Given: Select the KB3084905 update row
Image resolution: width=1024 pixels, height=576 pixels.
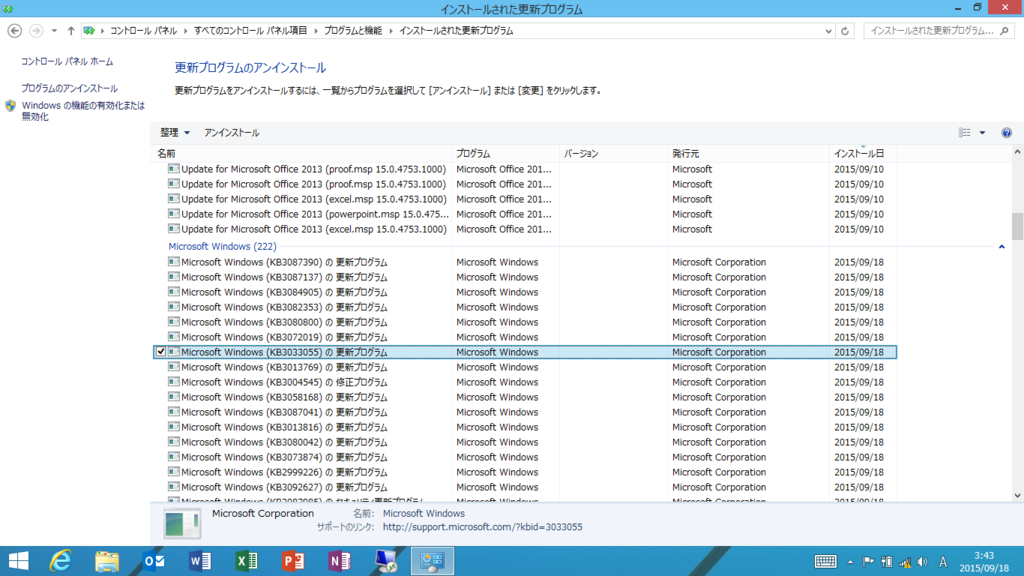Looking at the screenshot, I should click(524, 292).
